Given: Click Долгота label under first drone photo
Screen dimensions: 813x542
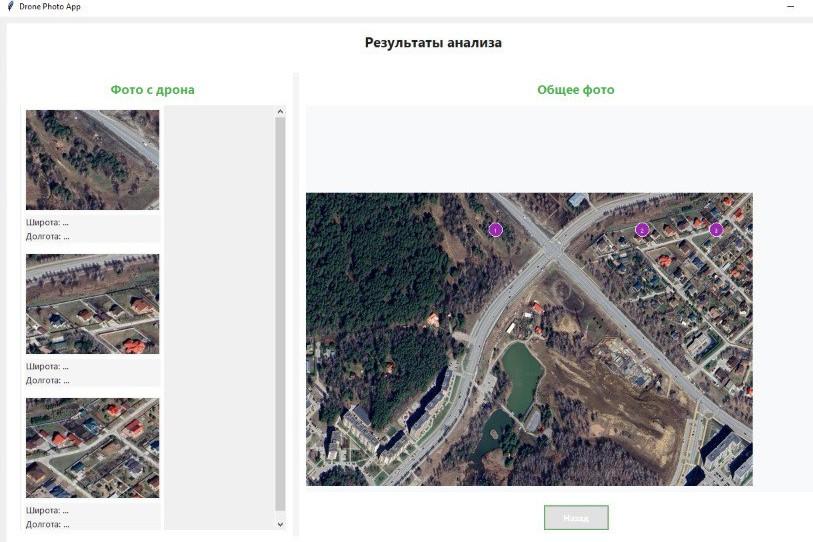Looking at the screenshot, I should tap(47, 237).
